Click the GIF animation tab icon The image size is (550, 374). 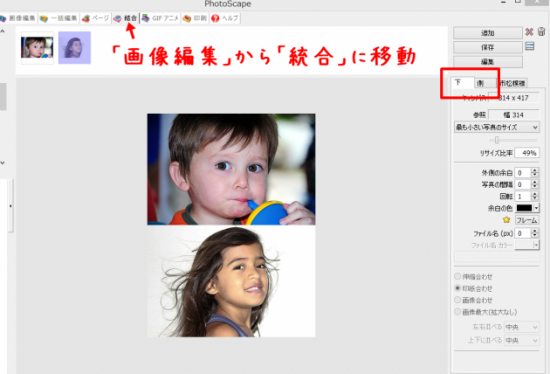tap(146, 18)
